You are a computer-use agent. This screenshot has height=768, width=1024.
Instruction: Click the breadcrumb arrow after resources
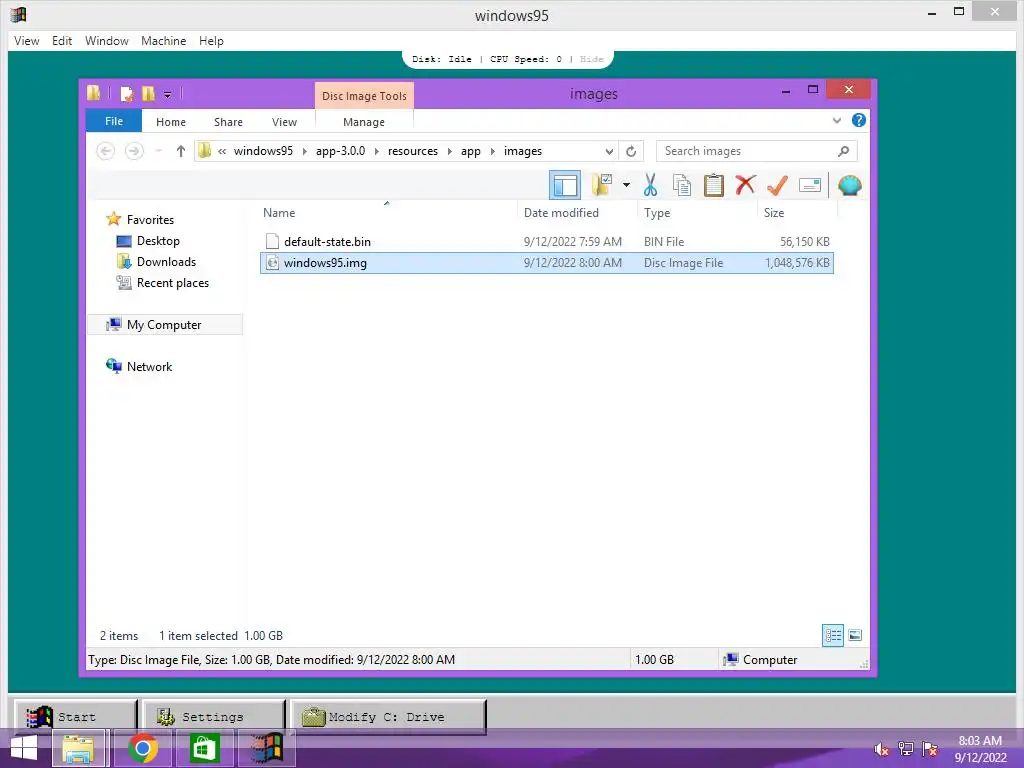449,152
